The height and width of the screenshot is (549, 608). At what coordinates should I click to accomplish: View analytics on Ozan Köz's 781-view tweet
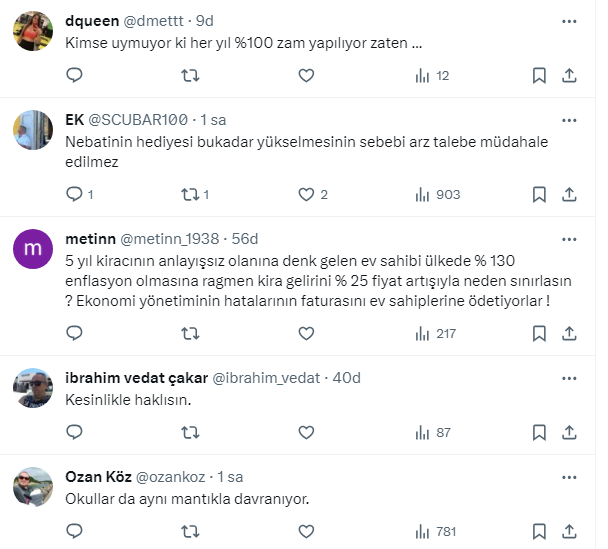pyautogui.click(x=438, y=531)
